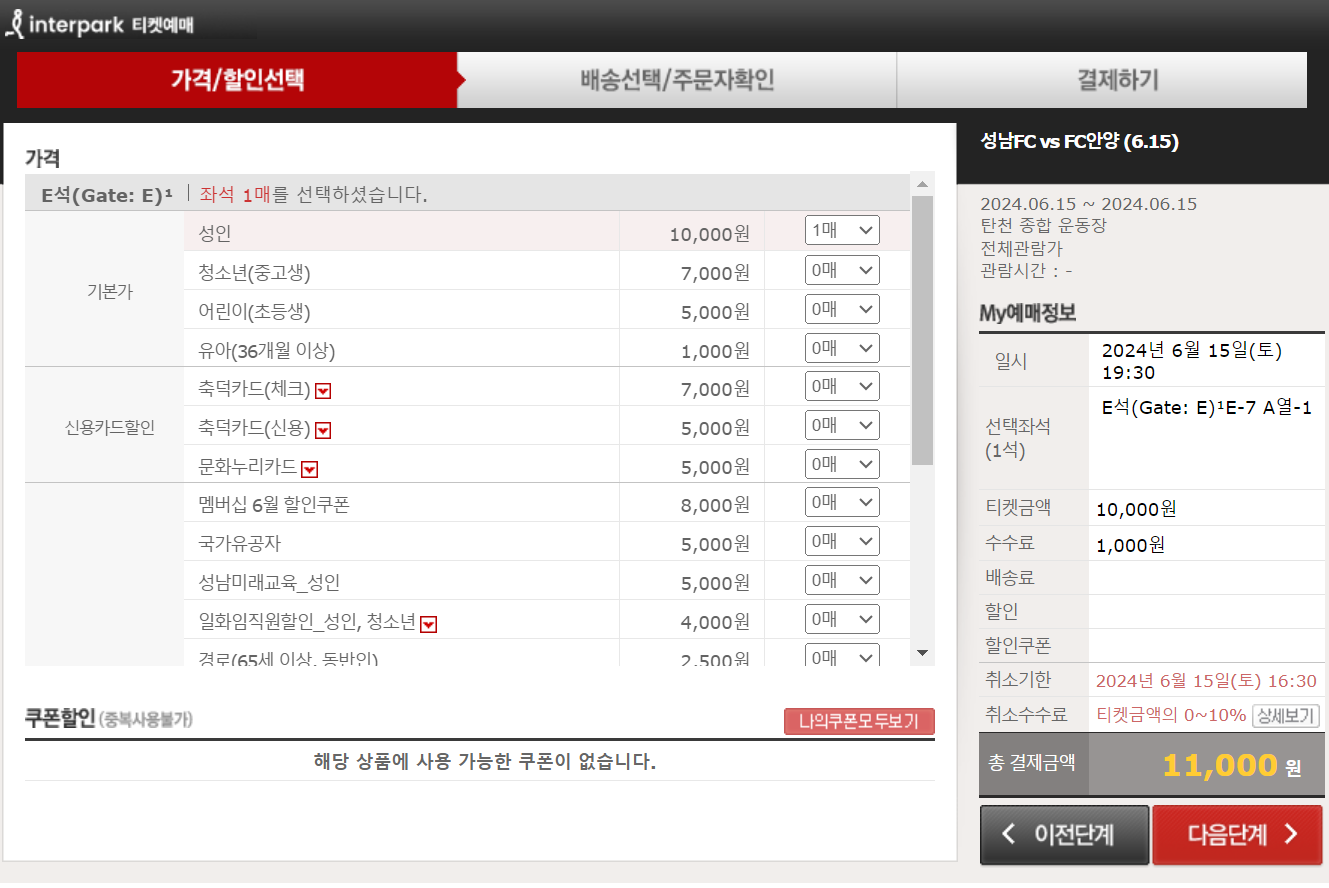The height and width of the screenshot is (888, 1329).
Task: Click the 티켓금액 10,000원 value
Action: [x=1136, y=509]
